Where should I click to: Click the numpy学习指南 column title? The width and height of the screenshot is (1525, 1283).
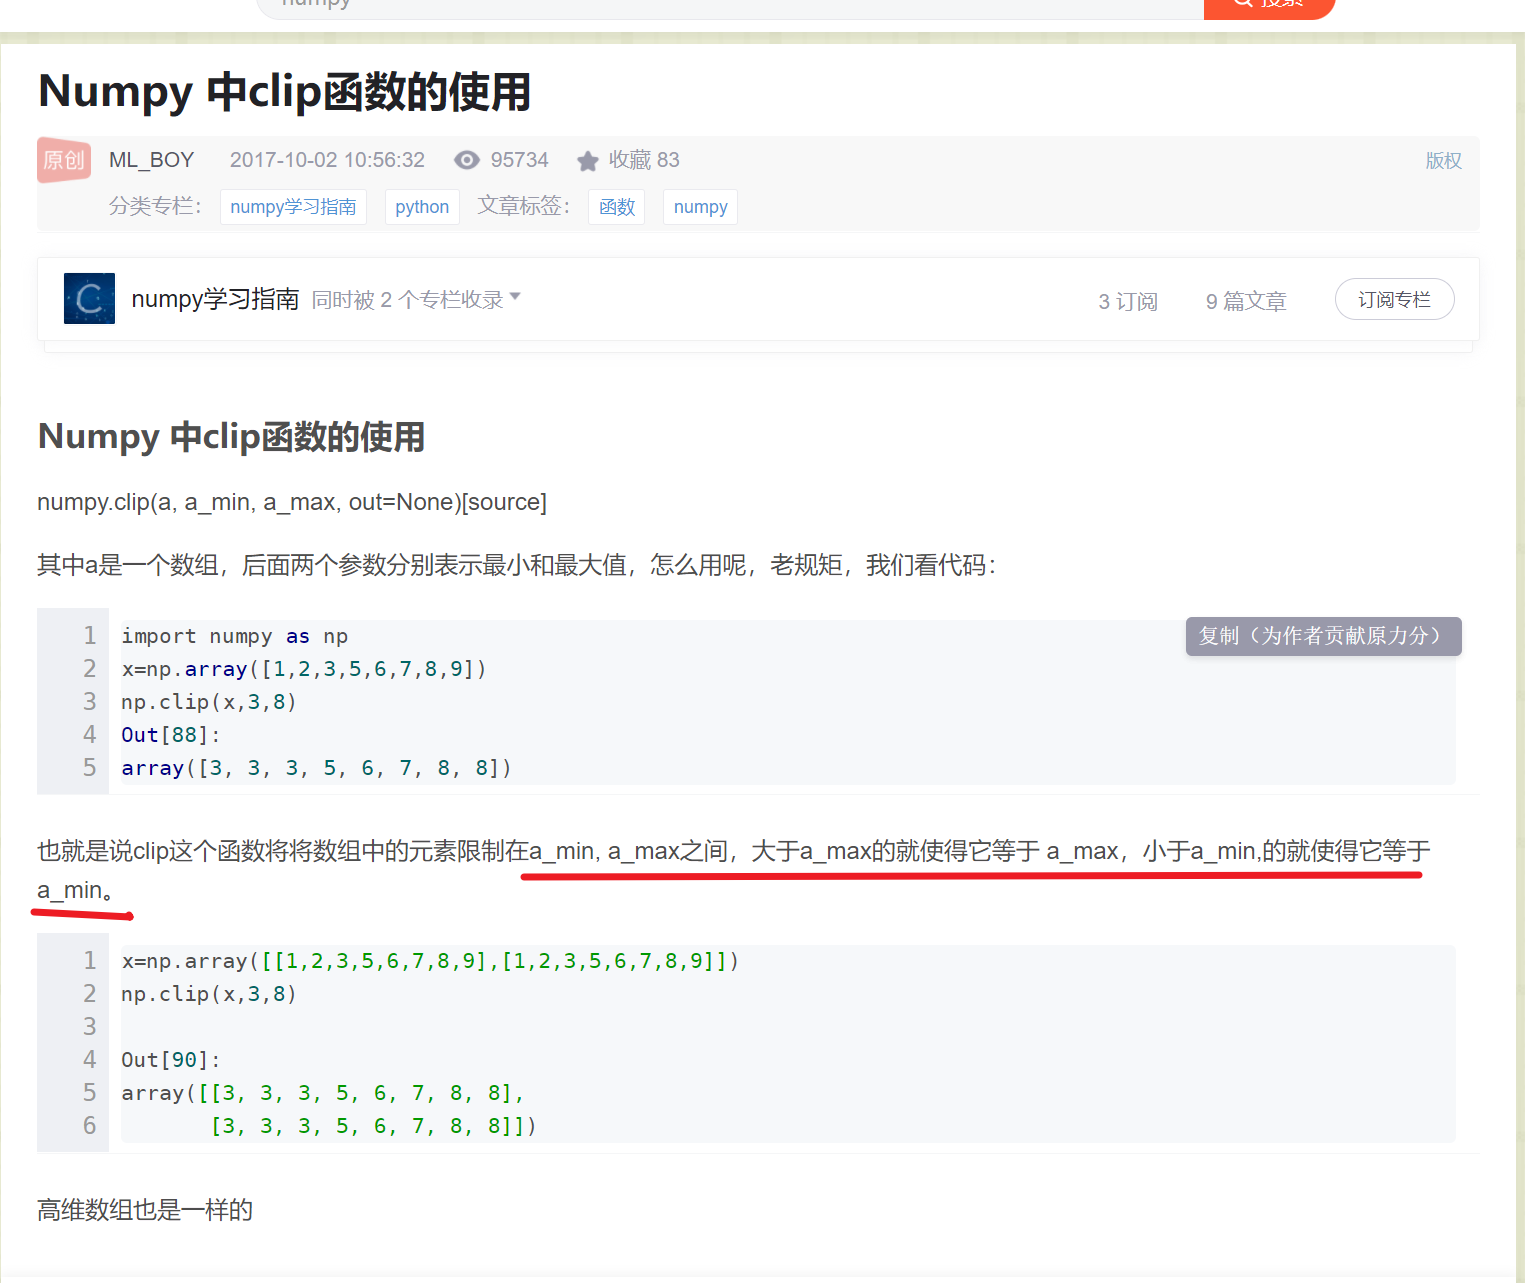point(214,298)
